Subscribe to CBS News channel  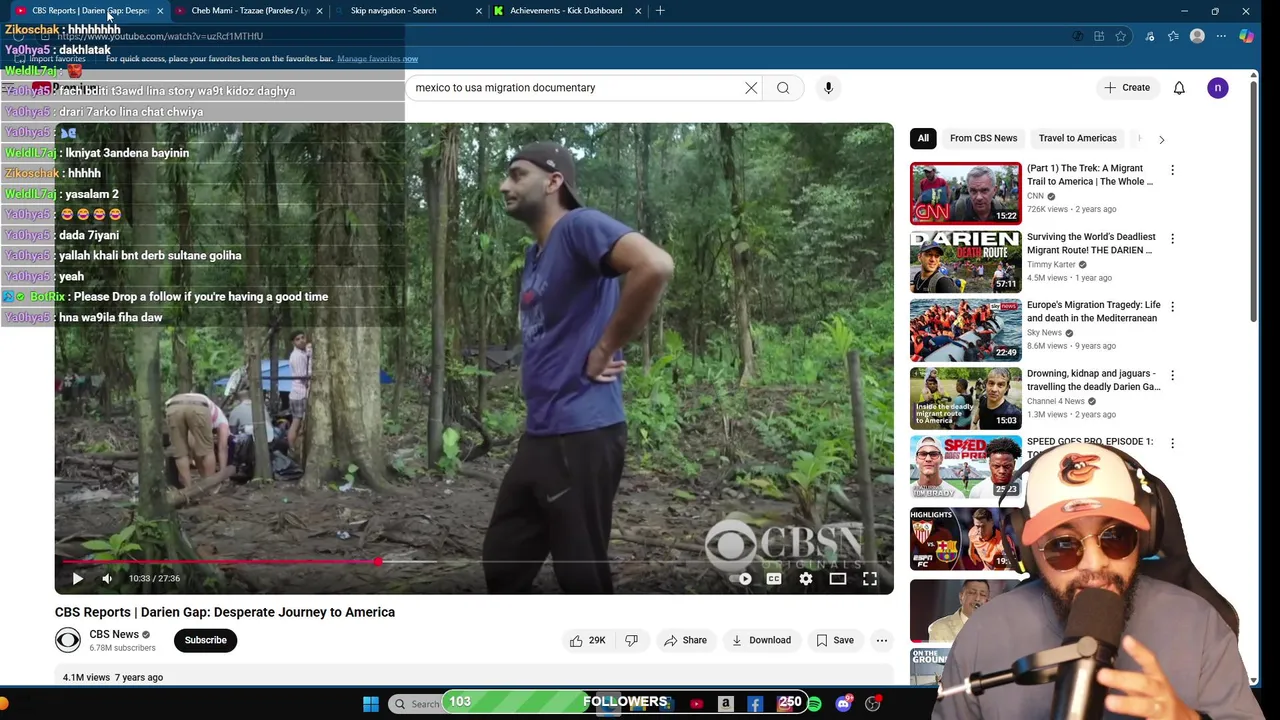[x=205, y=640]
